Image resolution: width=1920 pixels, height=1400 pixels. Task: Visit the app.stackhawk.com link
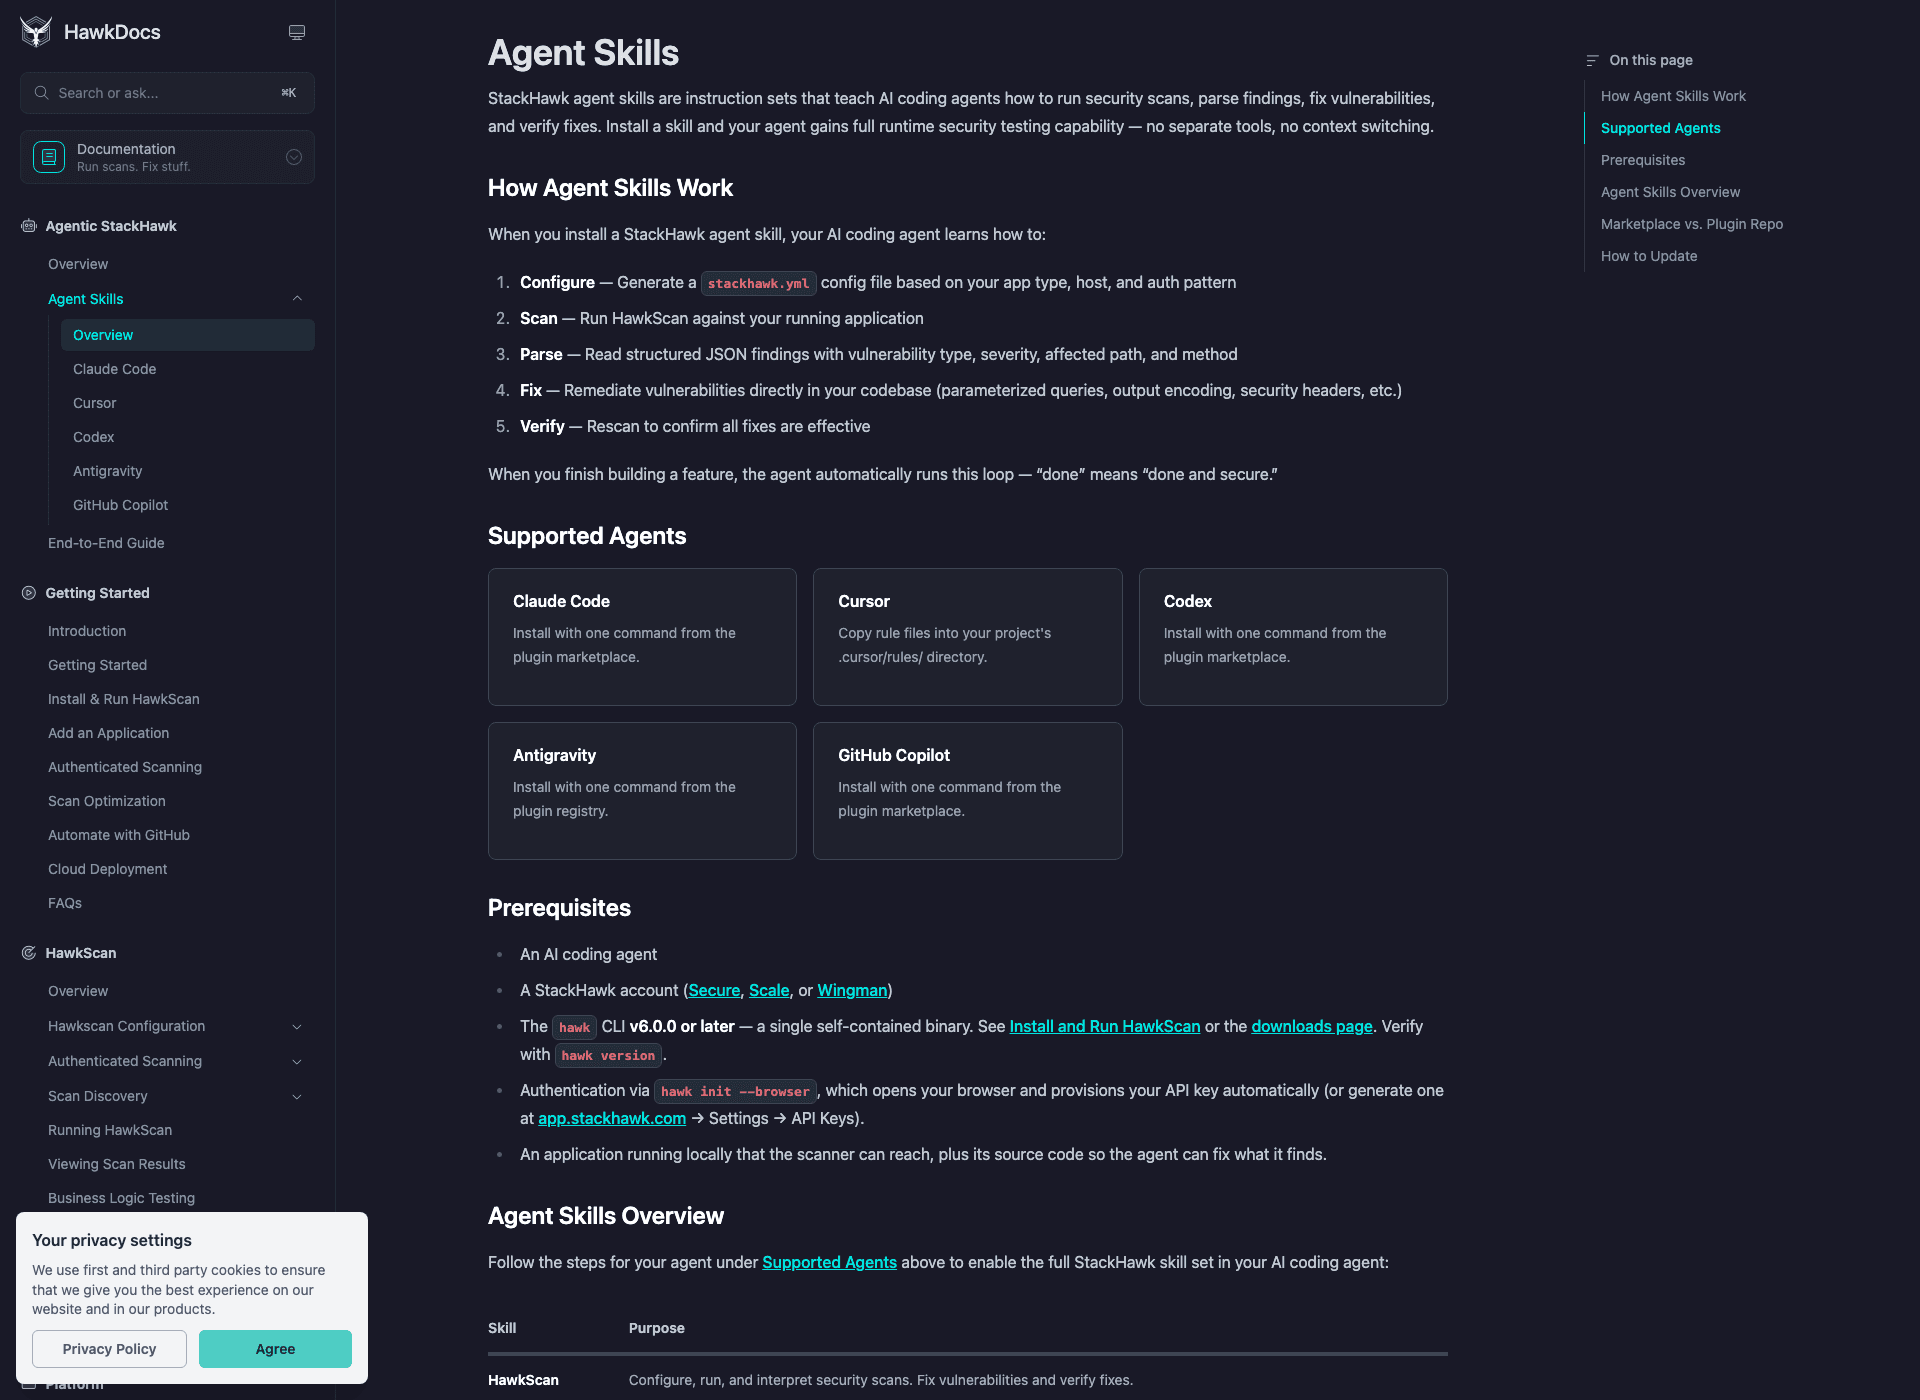[x=612, y=1118]
